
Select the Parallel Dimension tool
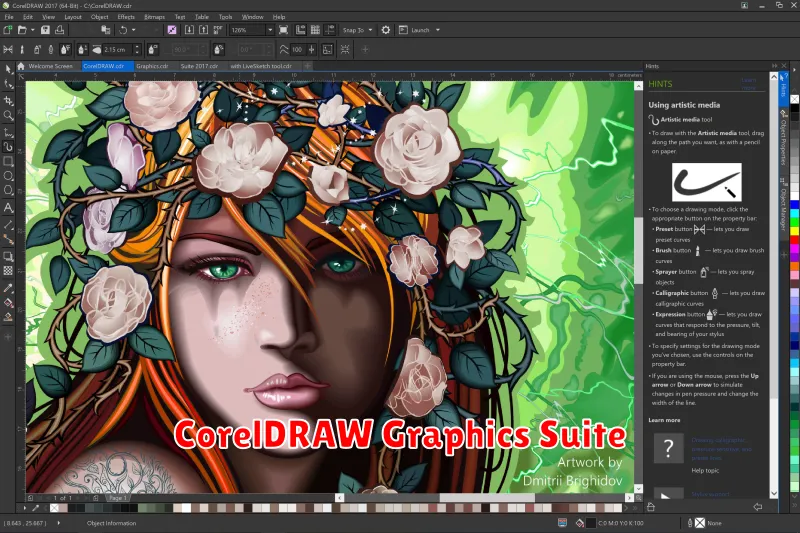(8, 224)
